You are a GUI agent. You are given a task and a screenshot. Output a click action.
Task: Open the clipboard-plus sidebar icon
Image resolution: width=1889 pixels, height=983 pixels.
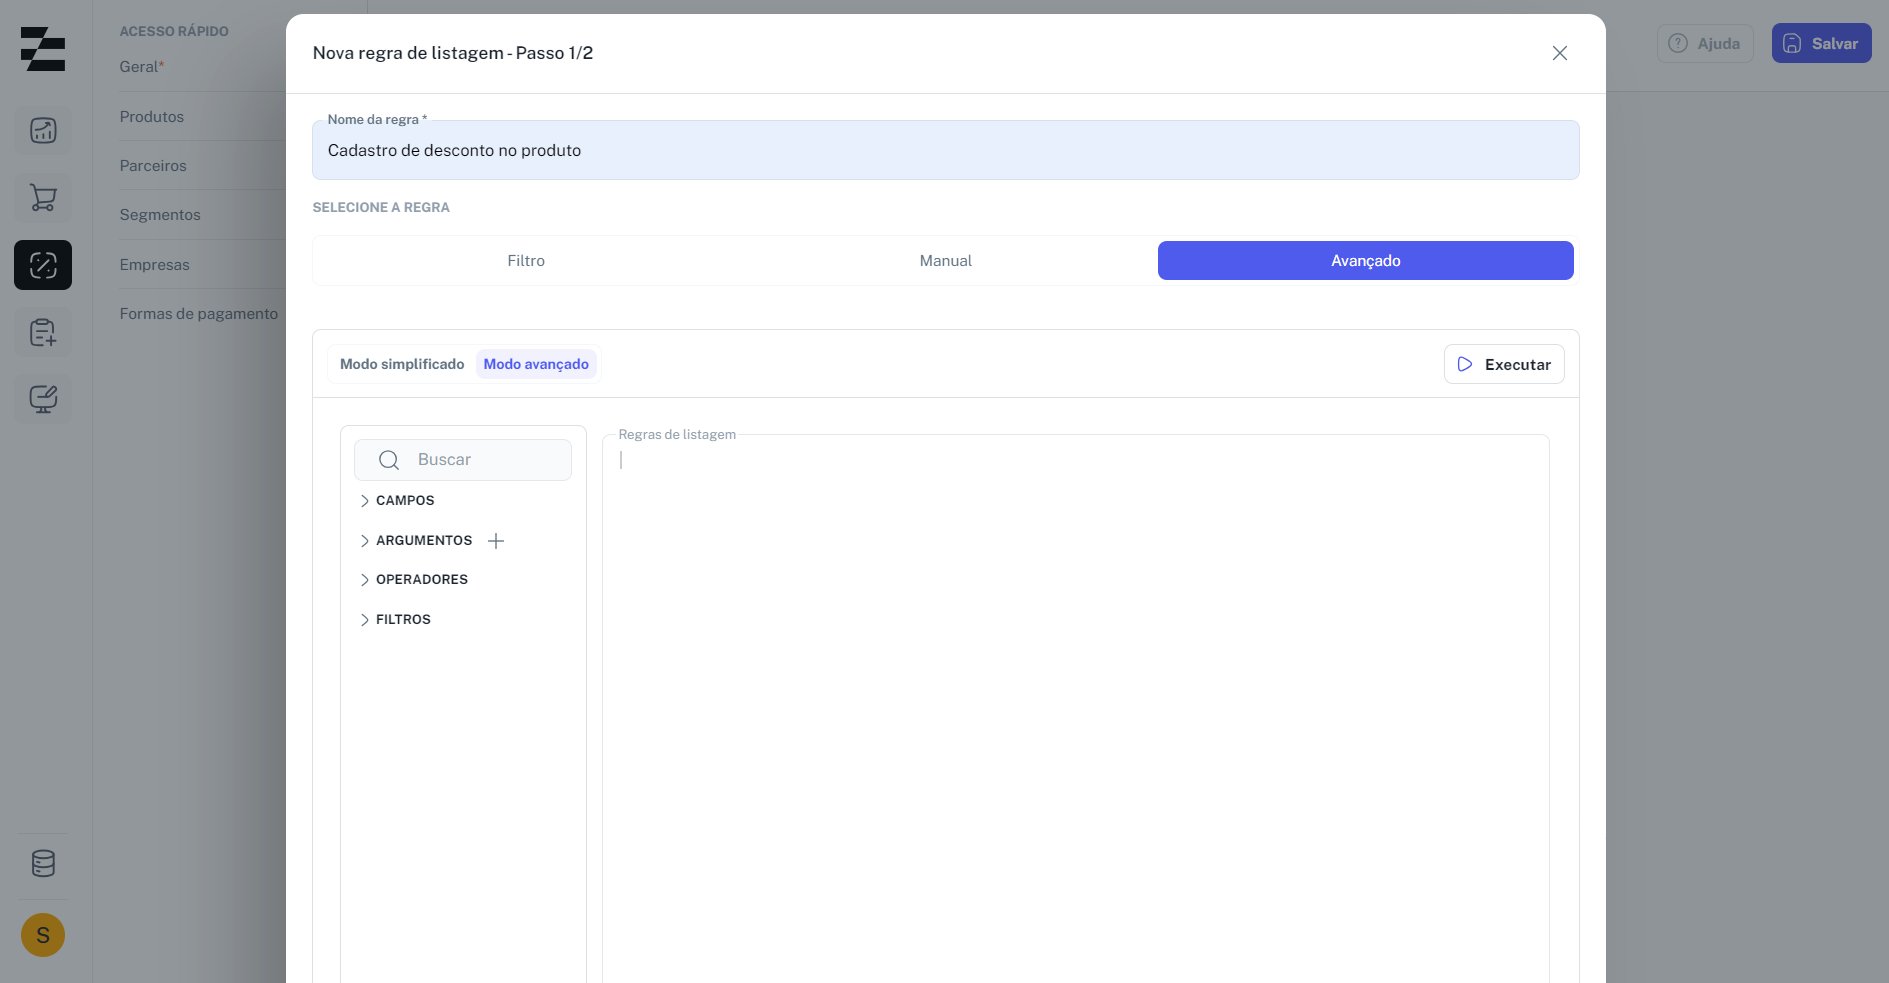[x=43, y=332]
